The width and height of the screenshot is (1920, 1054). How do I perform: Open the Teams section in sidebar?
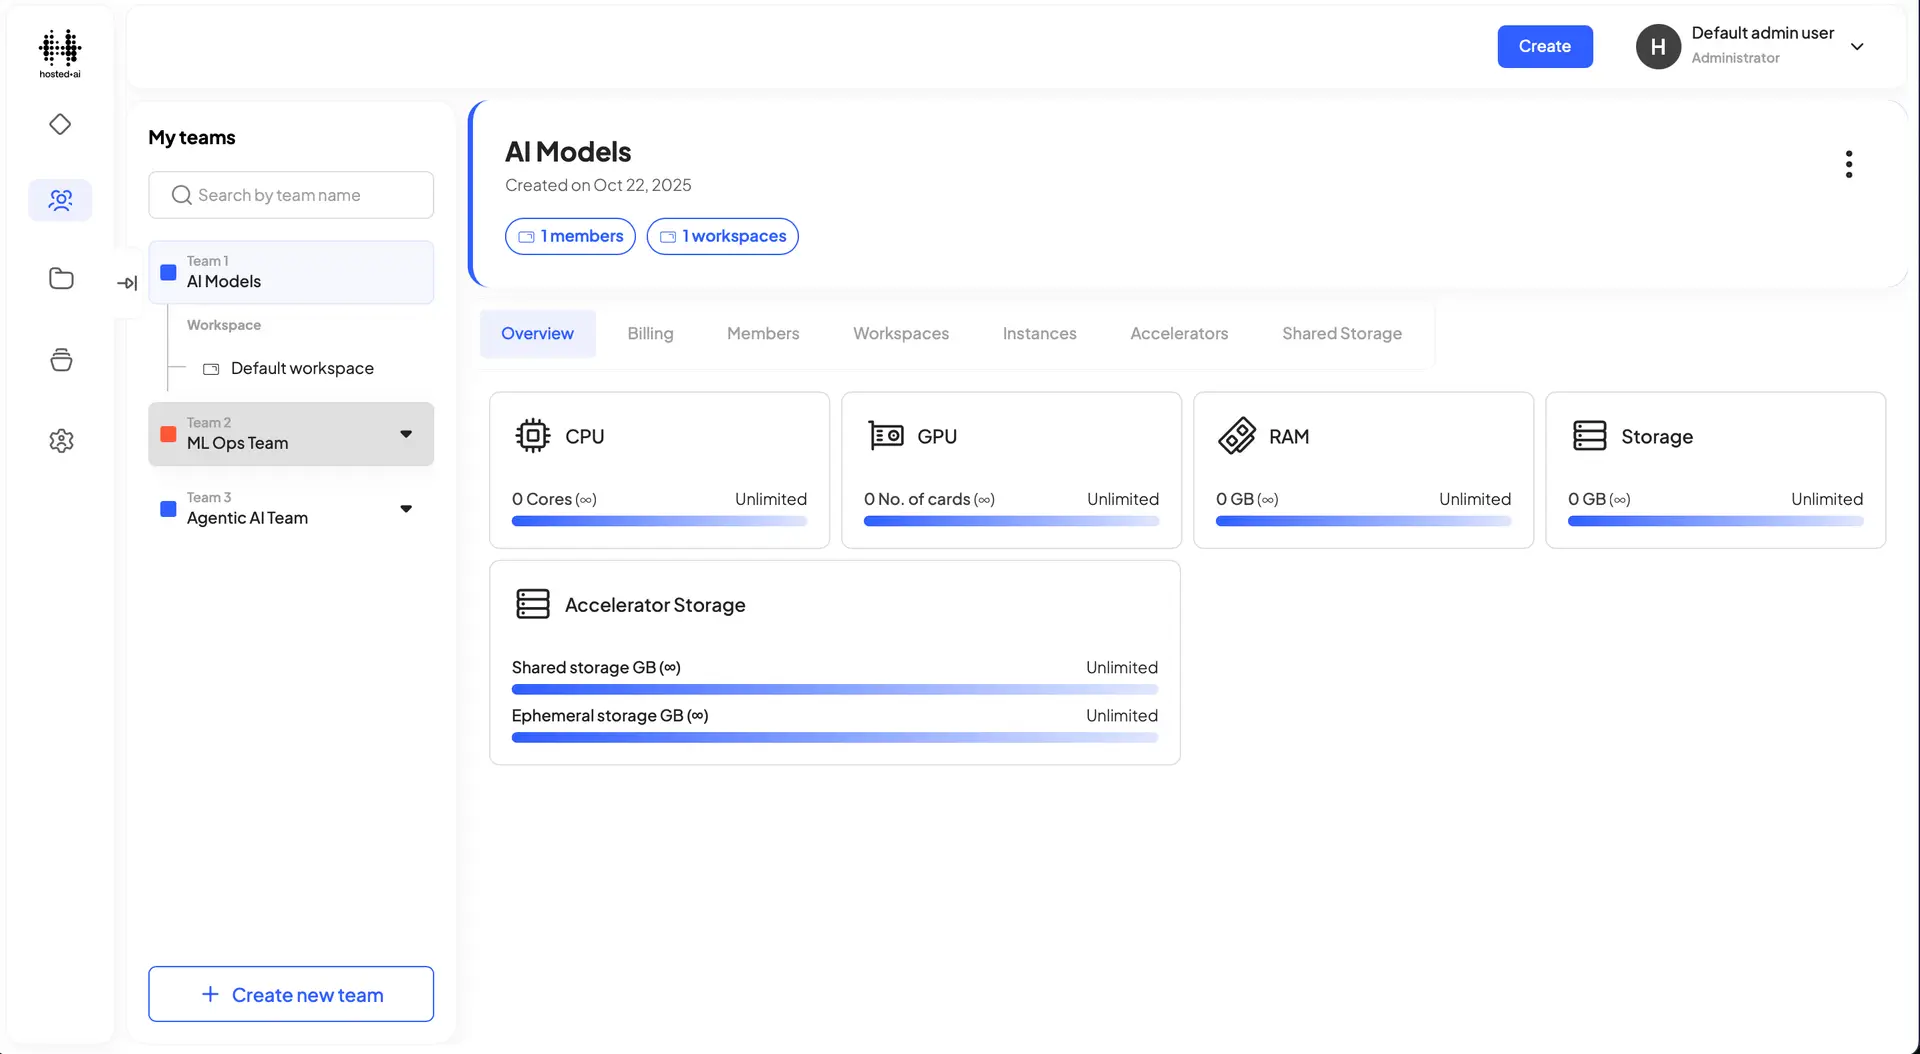point(60,200)
